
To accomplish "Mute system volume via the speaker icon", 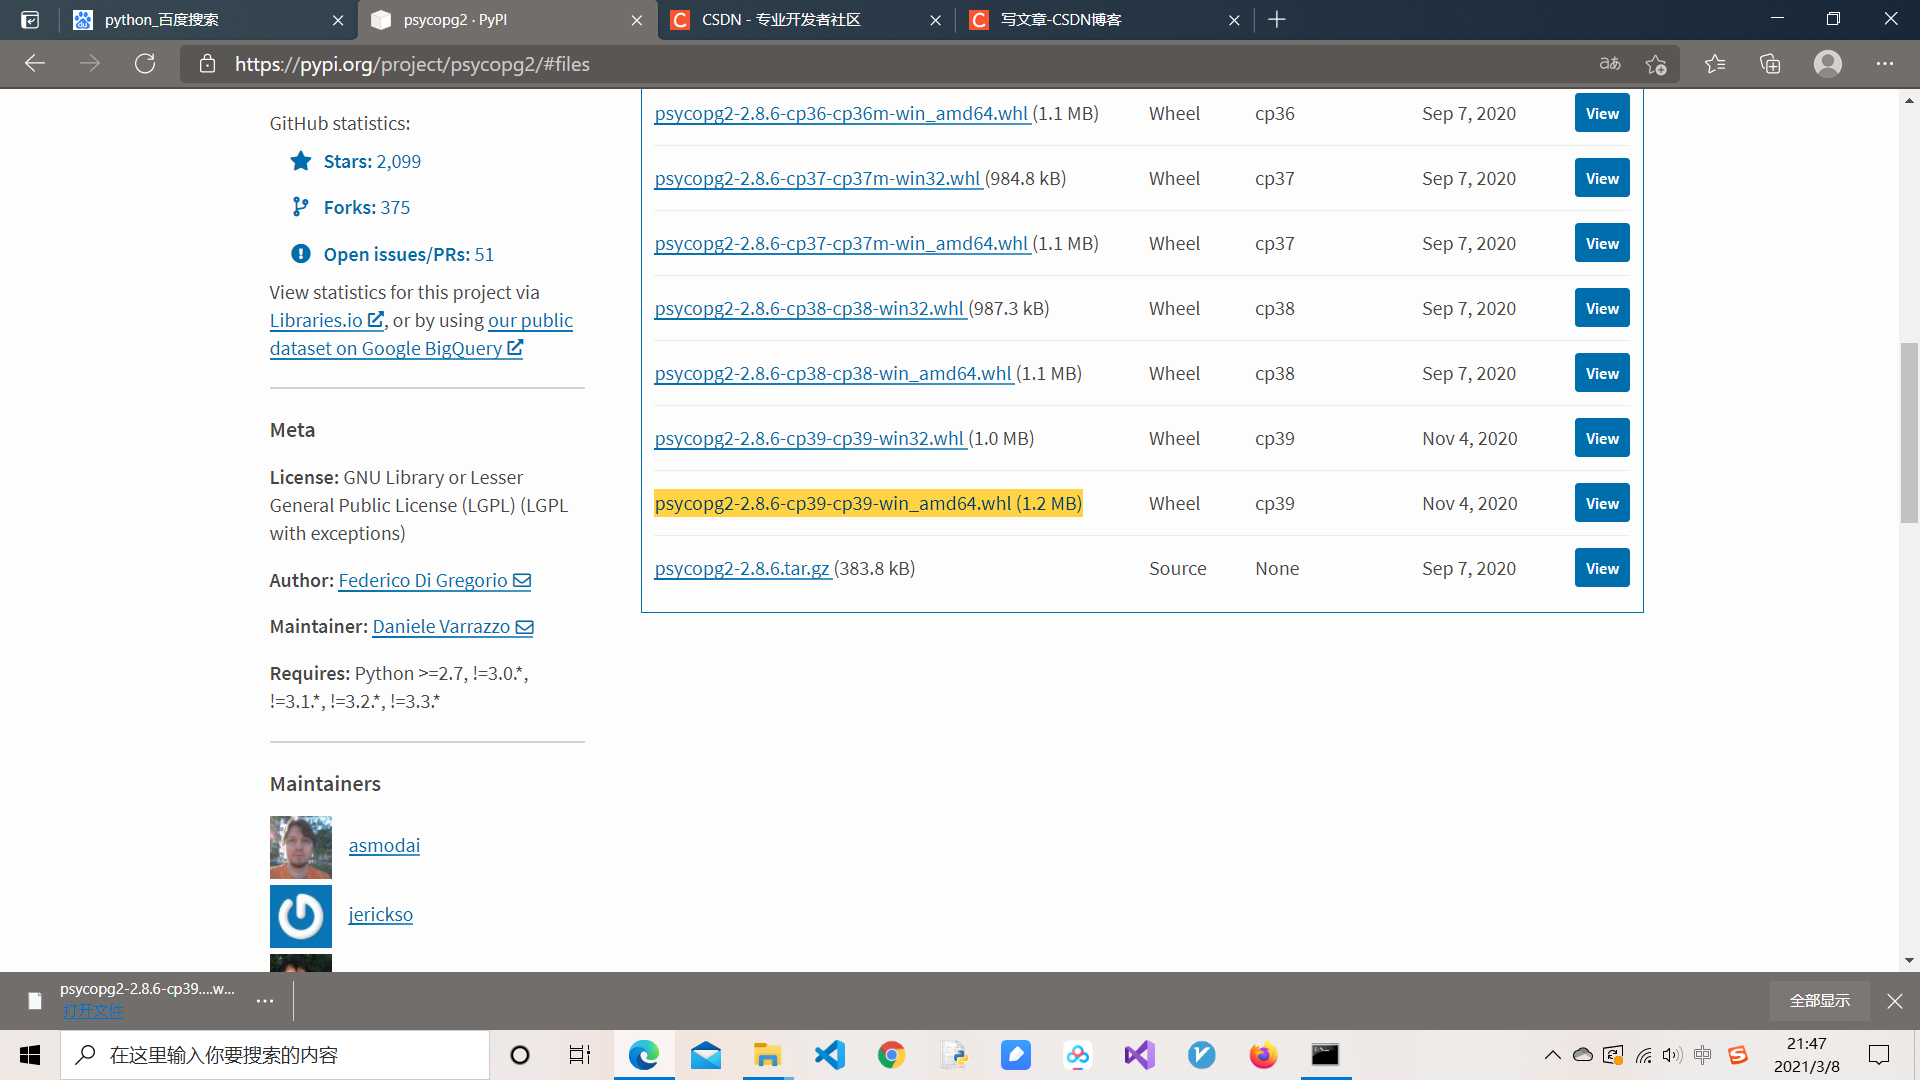I will pyautogui.click(x=1673, y=1055).
